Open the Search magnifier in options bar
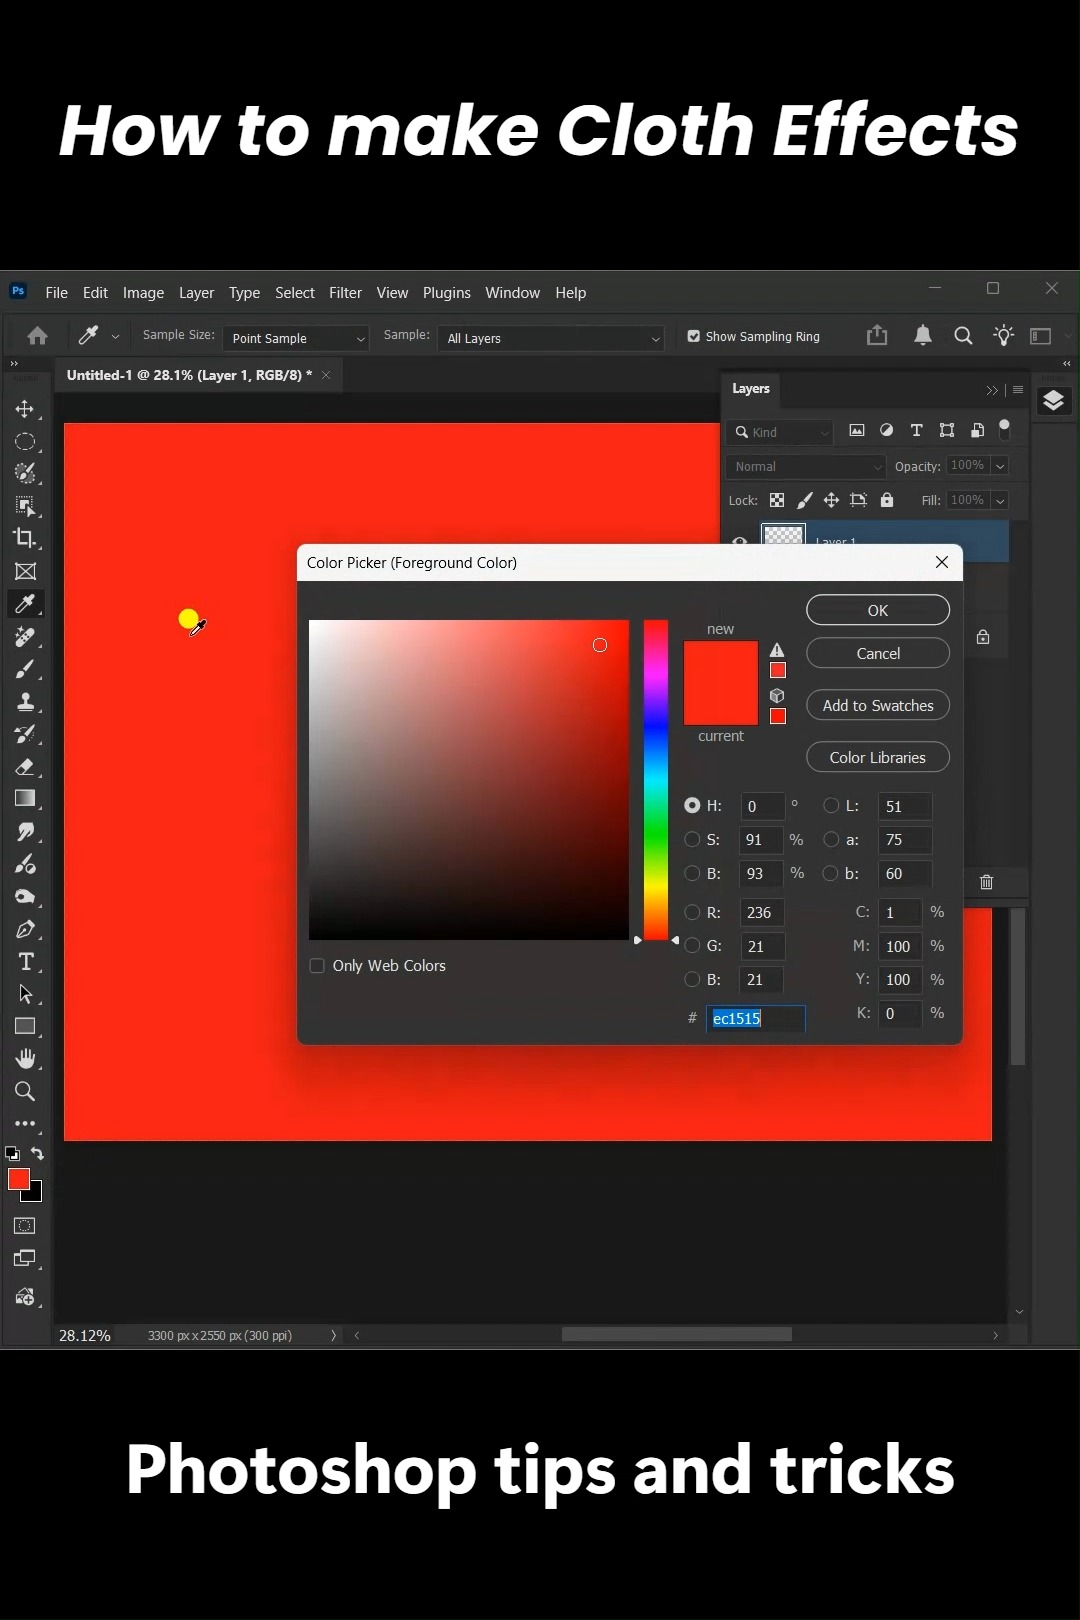This screenshot has width=1080, height=1620. [x=963, y=336]
